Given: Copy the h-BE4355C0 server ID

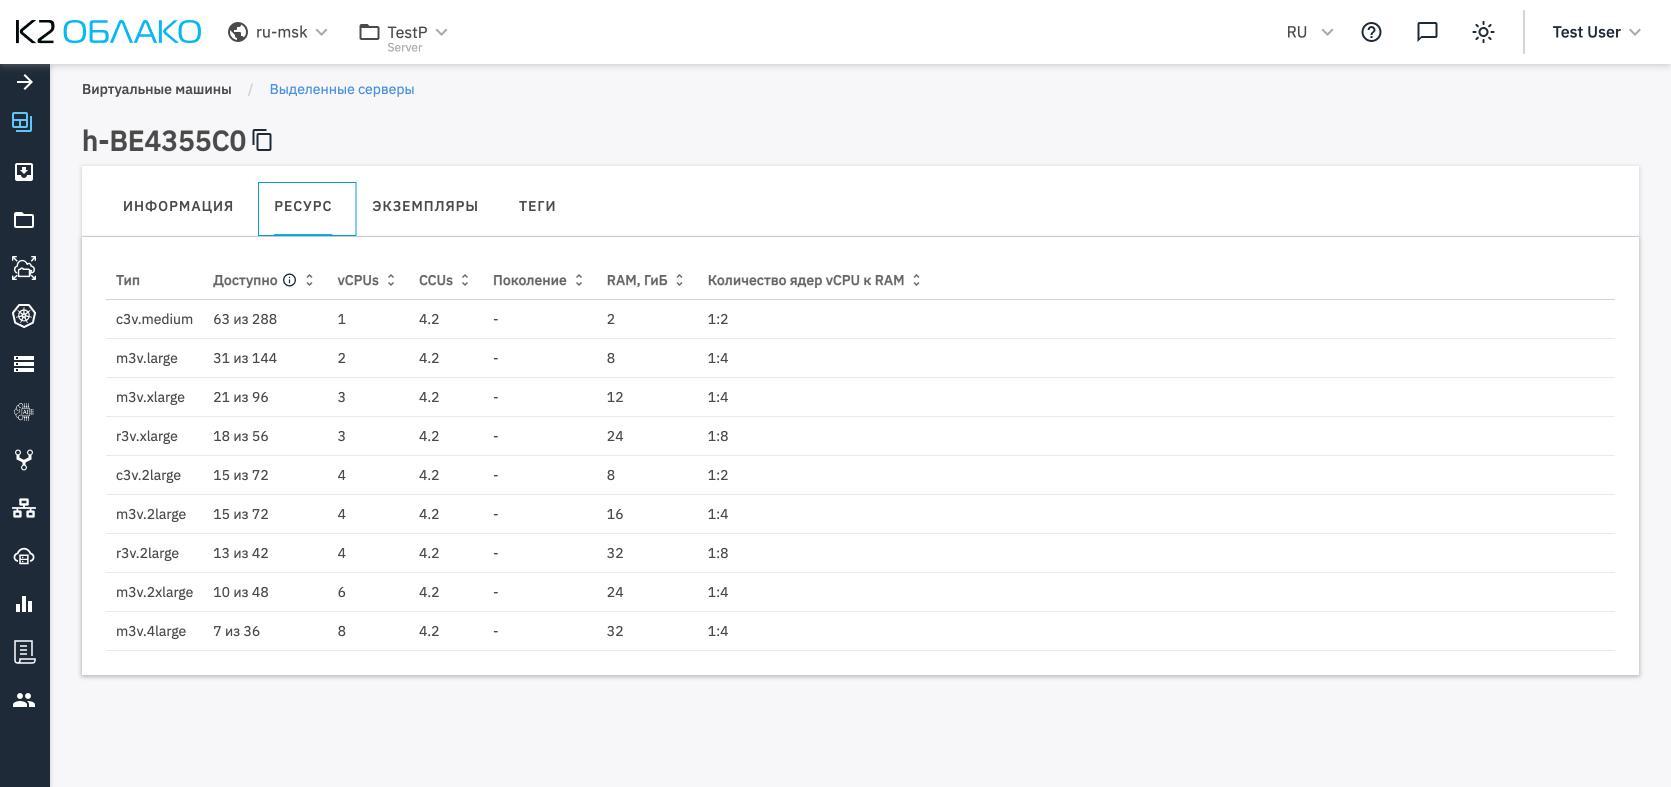Looking at the screenshot, I should point(262,141).
